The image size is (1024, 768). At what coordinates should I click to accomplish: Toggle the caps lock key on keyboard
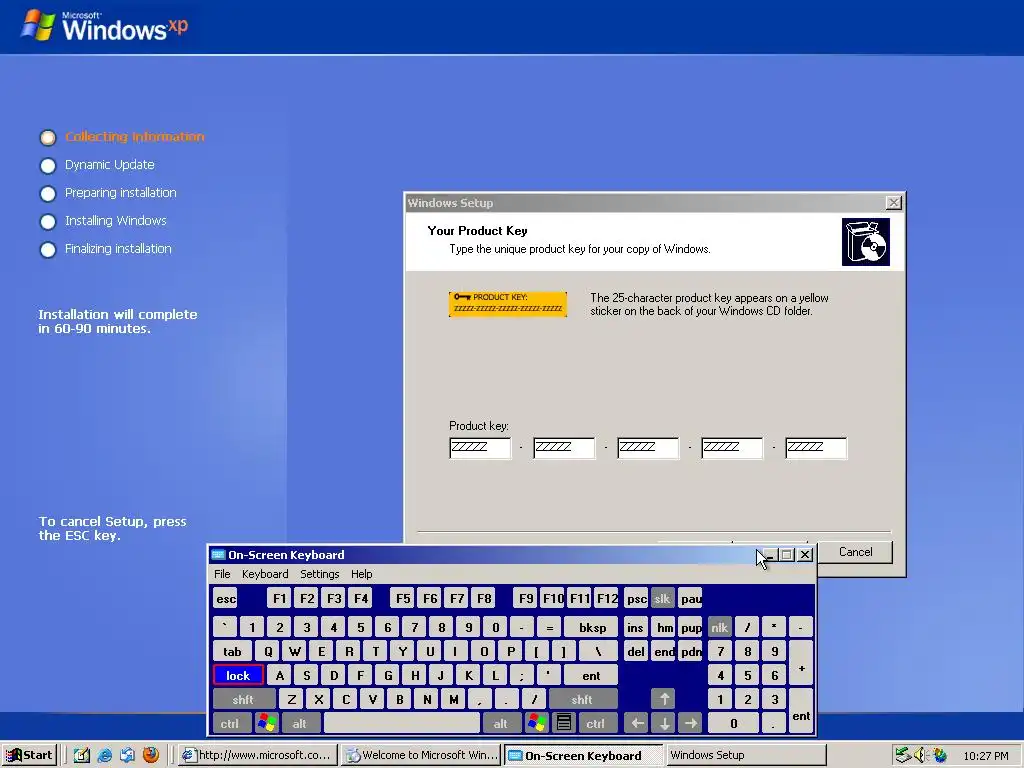pos(238,675)
